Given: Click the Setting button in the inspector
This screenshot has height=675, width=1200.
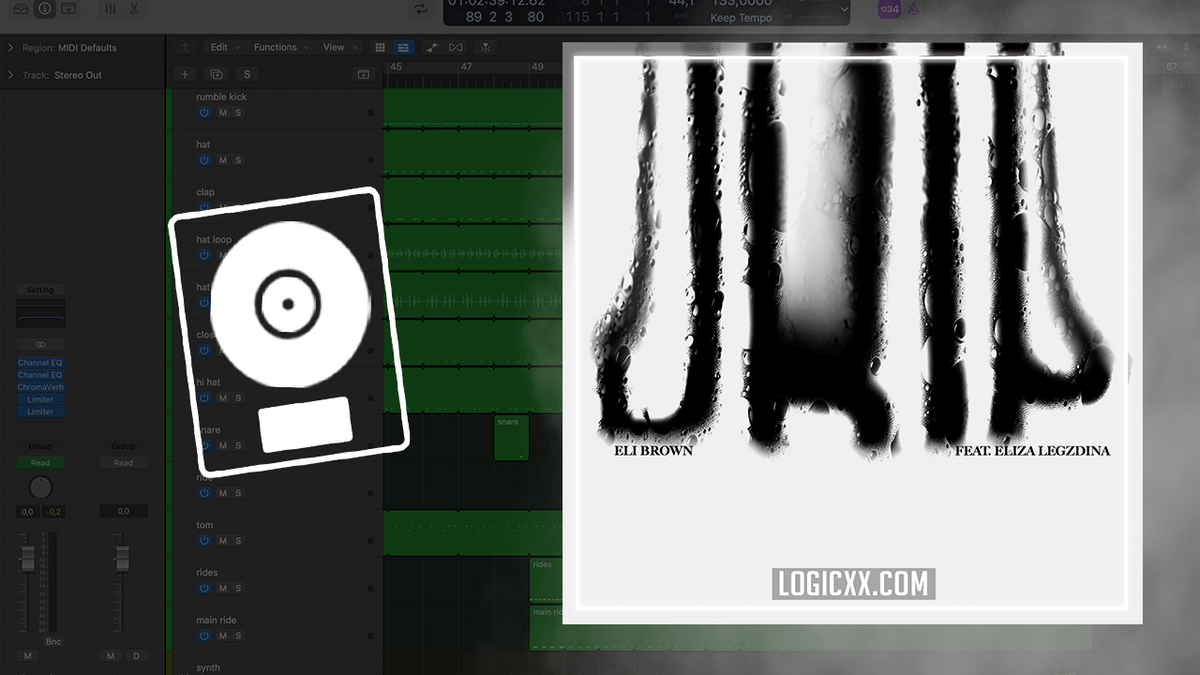Looking at the screenshot, I should click(40, 290).
